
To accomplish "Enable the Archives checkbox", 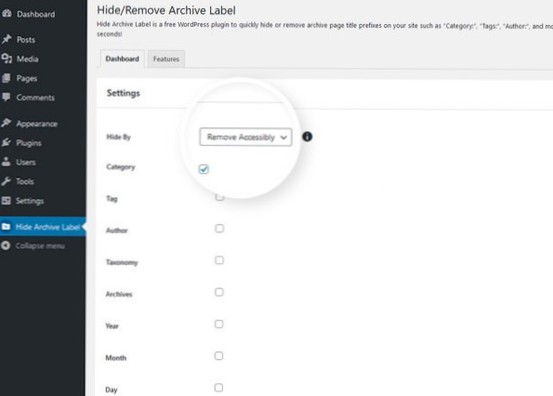I will (x=219, y=292).
